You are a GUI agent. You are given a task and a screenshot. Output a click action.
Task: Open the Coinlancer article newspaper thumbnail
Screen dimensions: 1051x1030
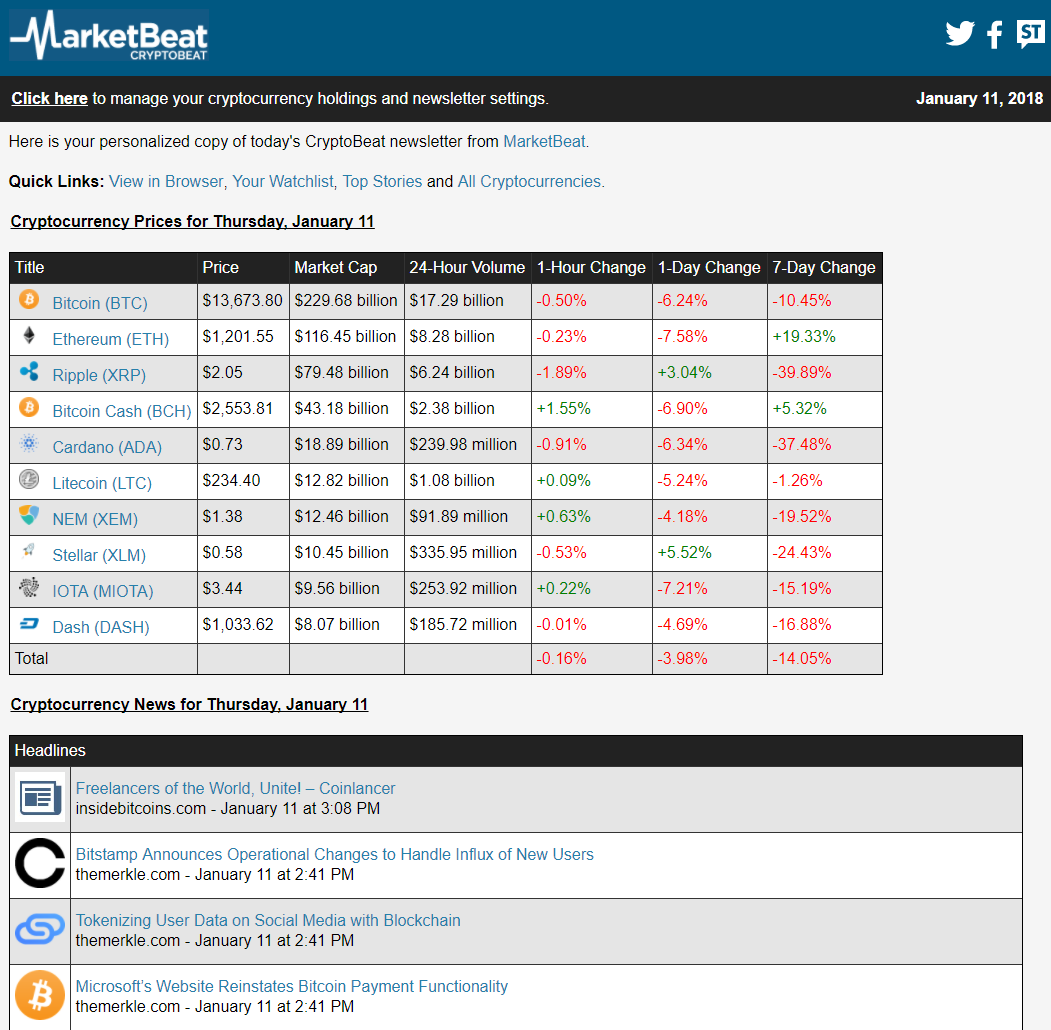point(40,798)
